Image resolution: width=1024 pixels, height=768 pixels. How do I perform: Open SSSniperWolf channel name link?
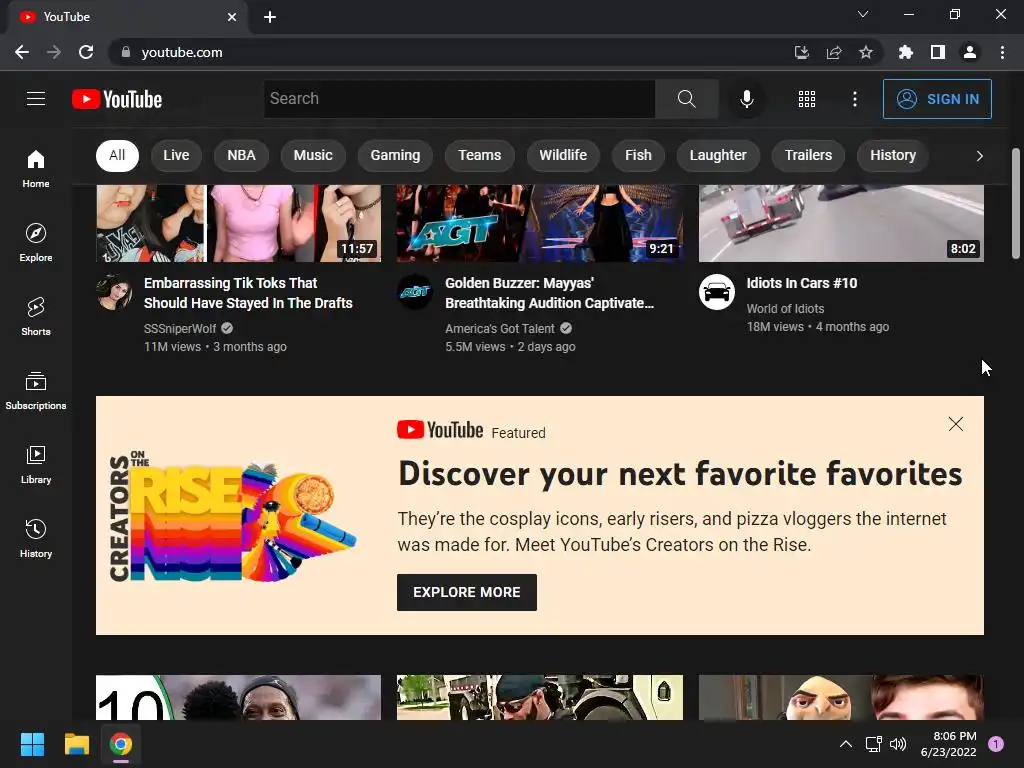[x=180, y=328]
